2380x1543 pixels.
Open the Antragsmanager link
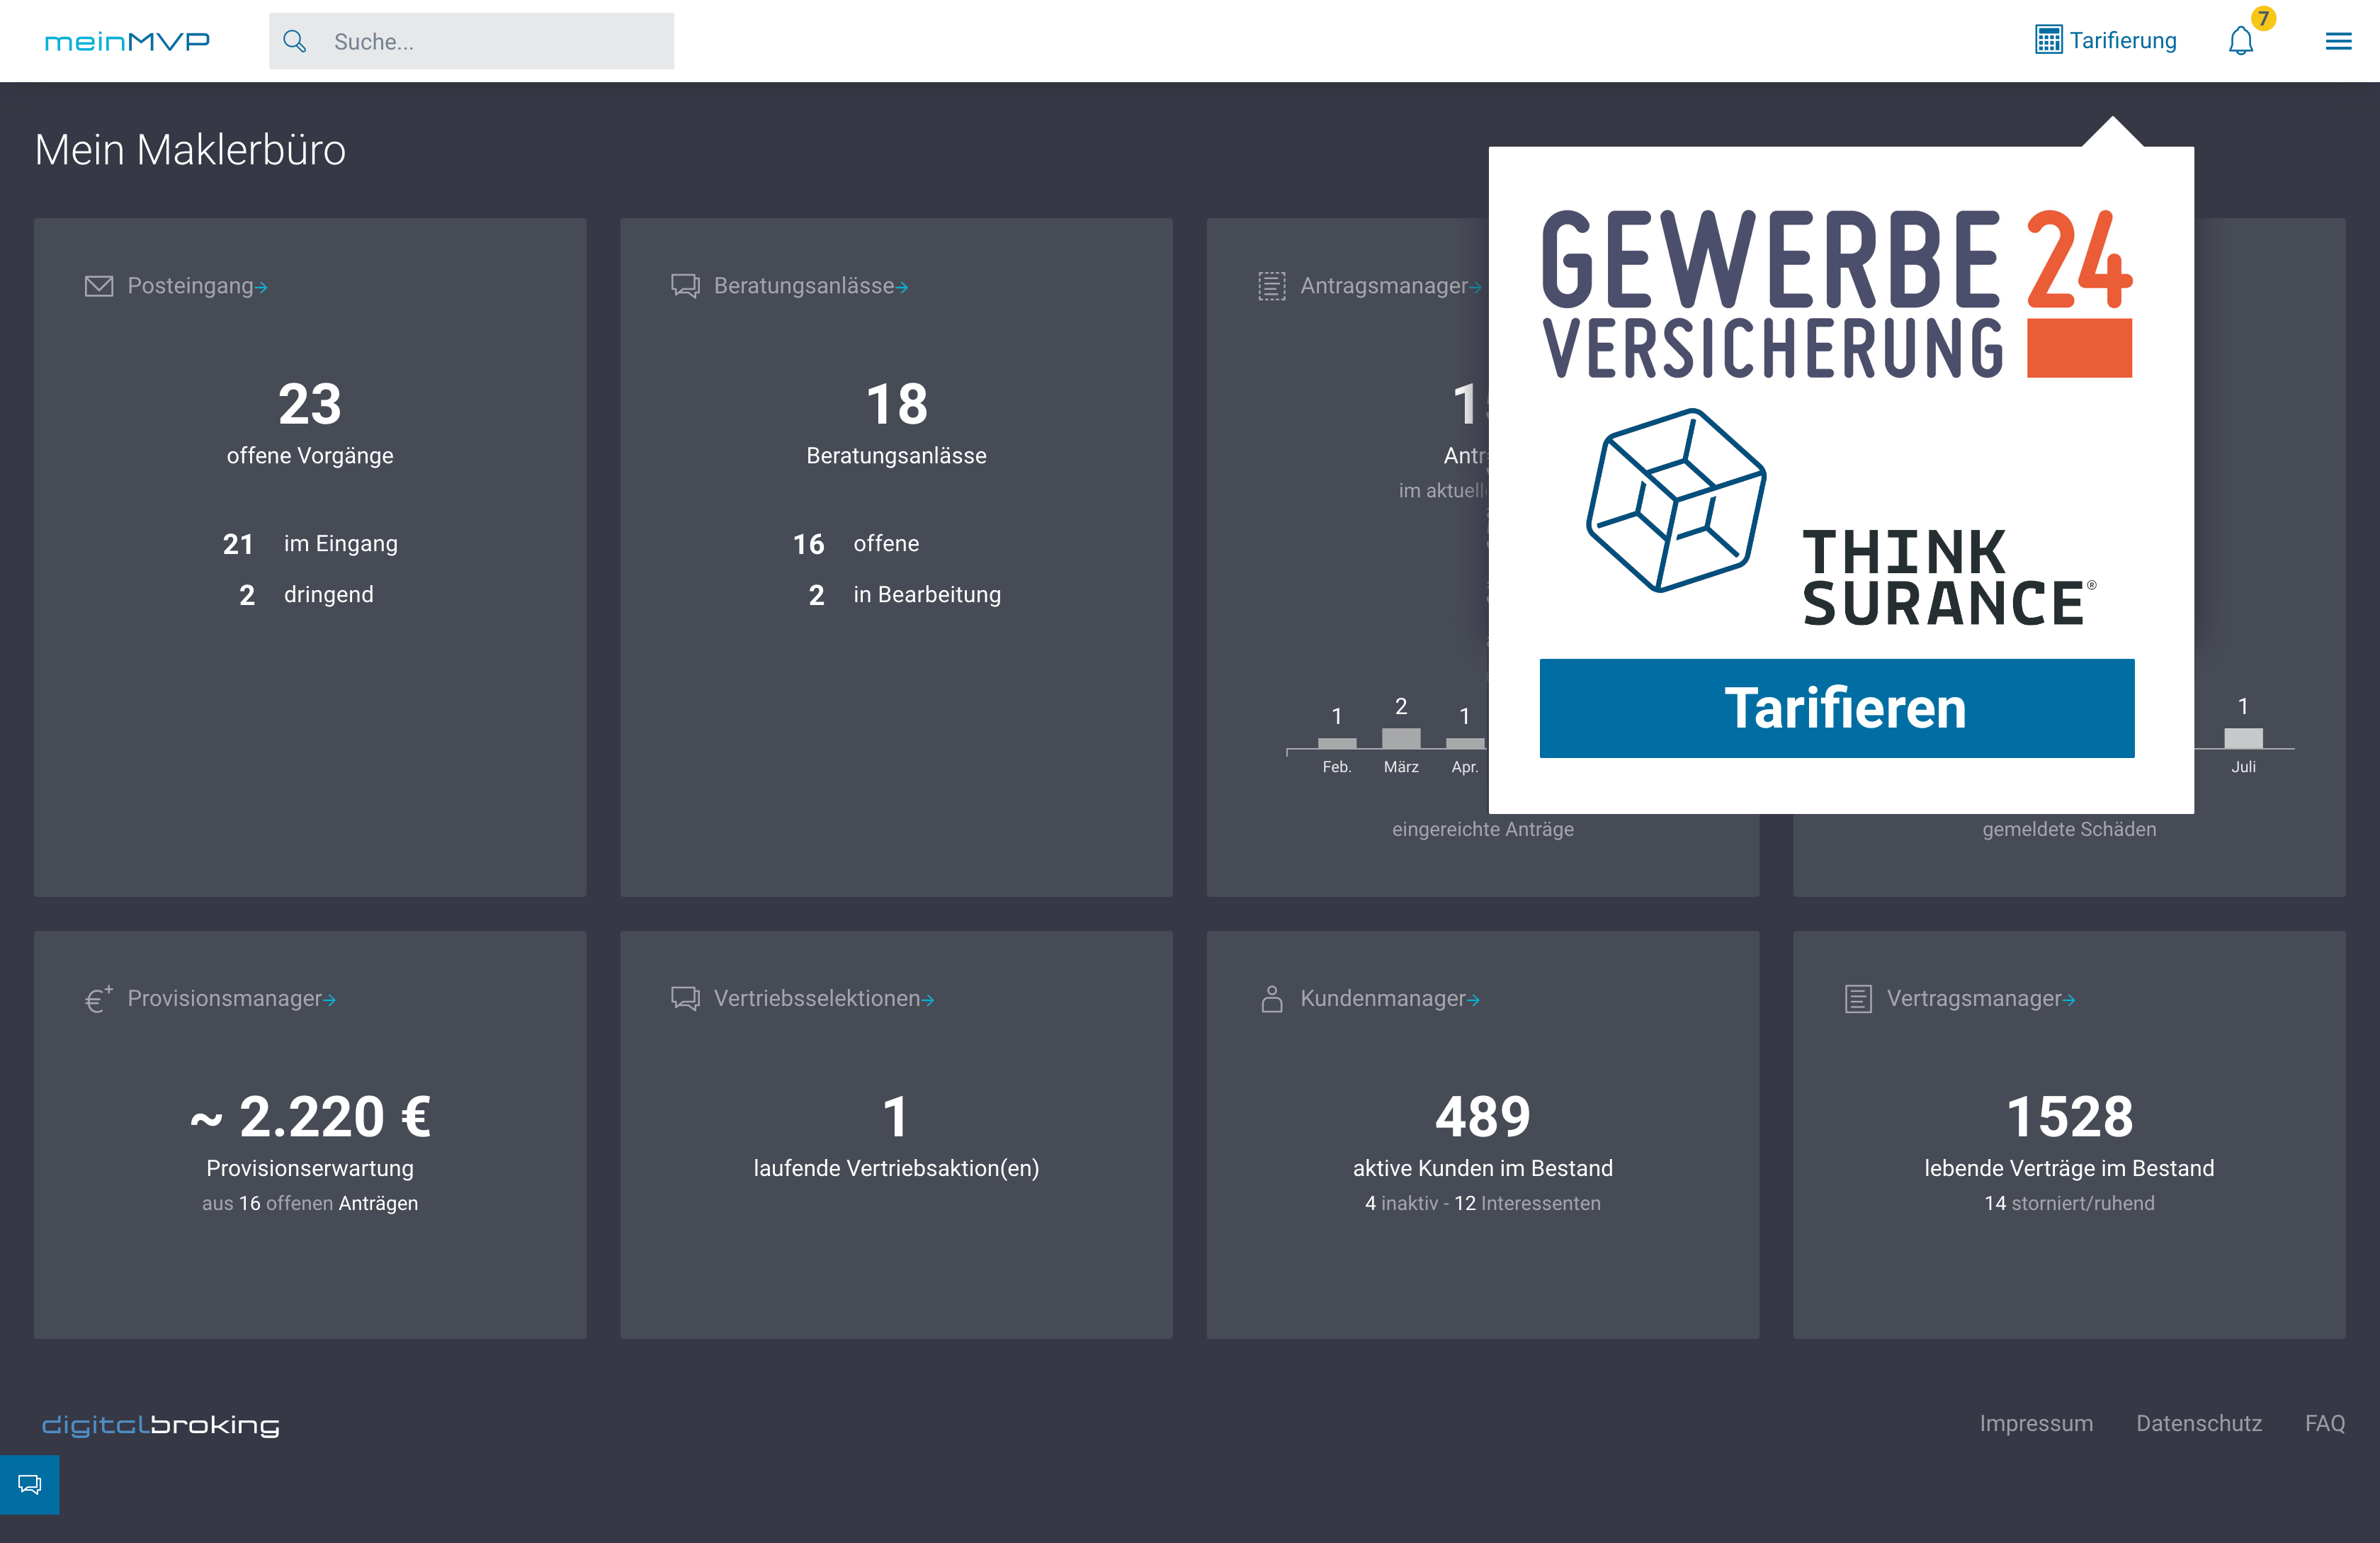click(x=1390, y=286)
